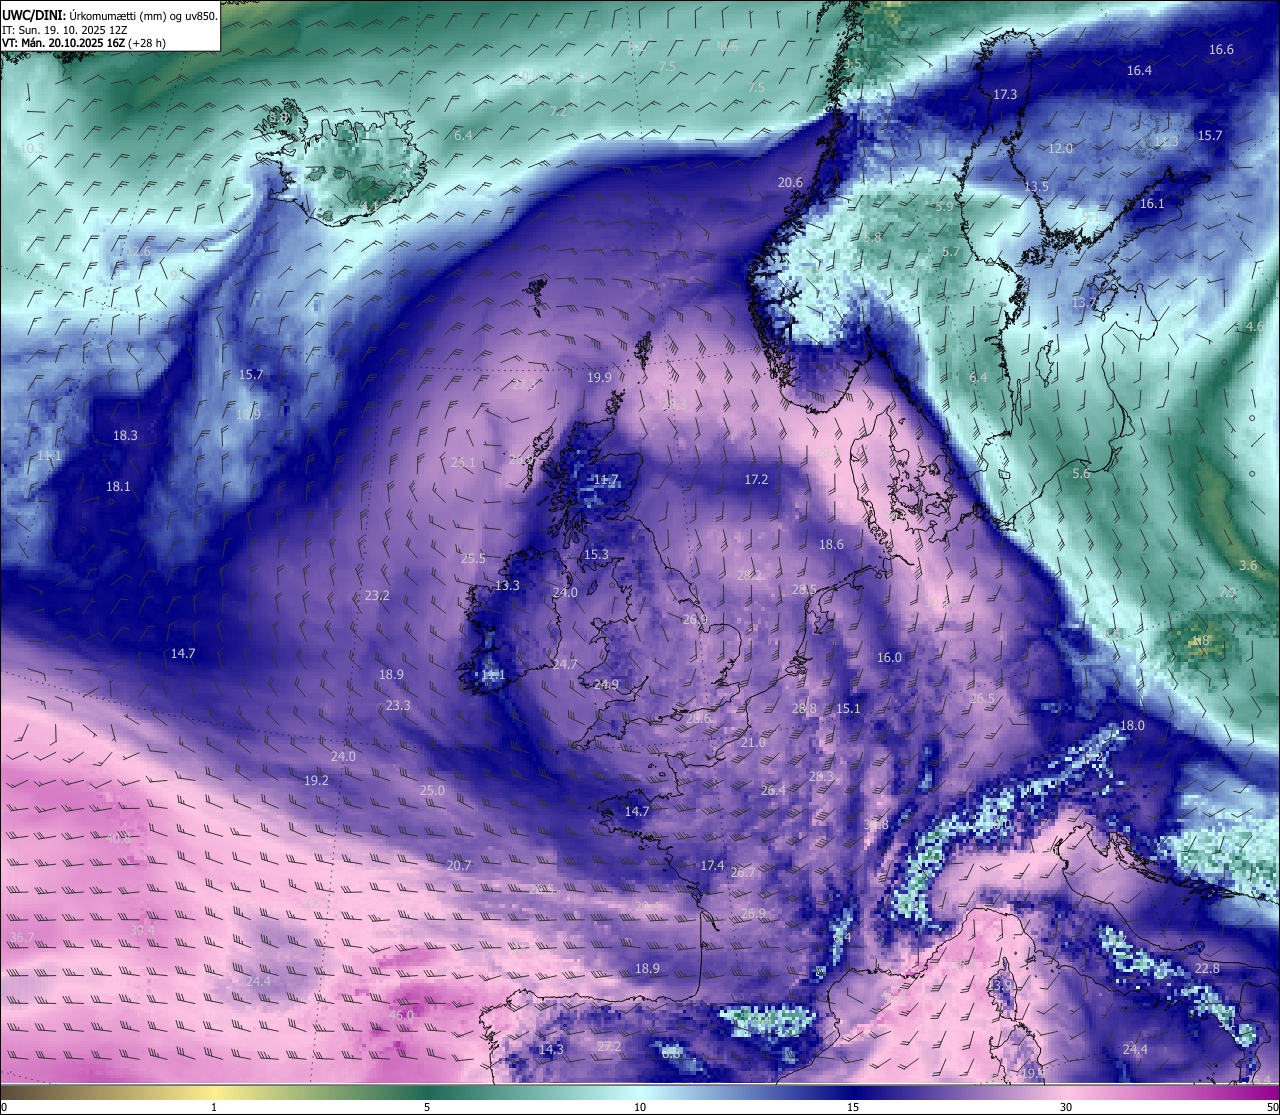Click the map value 13.3
The height and width of the screenshot is (1115, 1280).
point(507,585)
